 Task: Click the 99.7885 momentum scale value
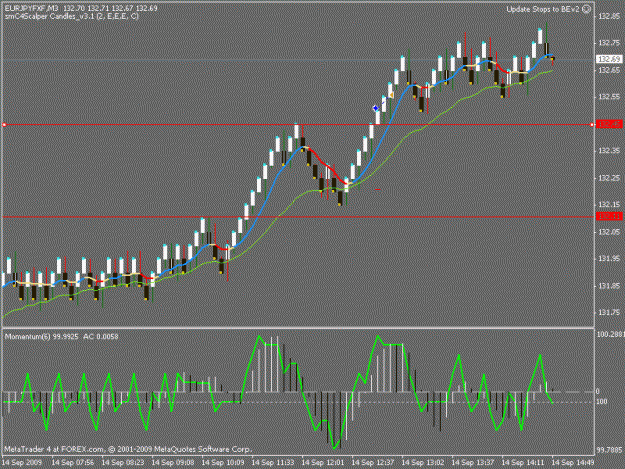click(609, 450)
